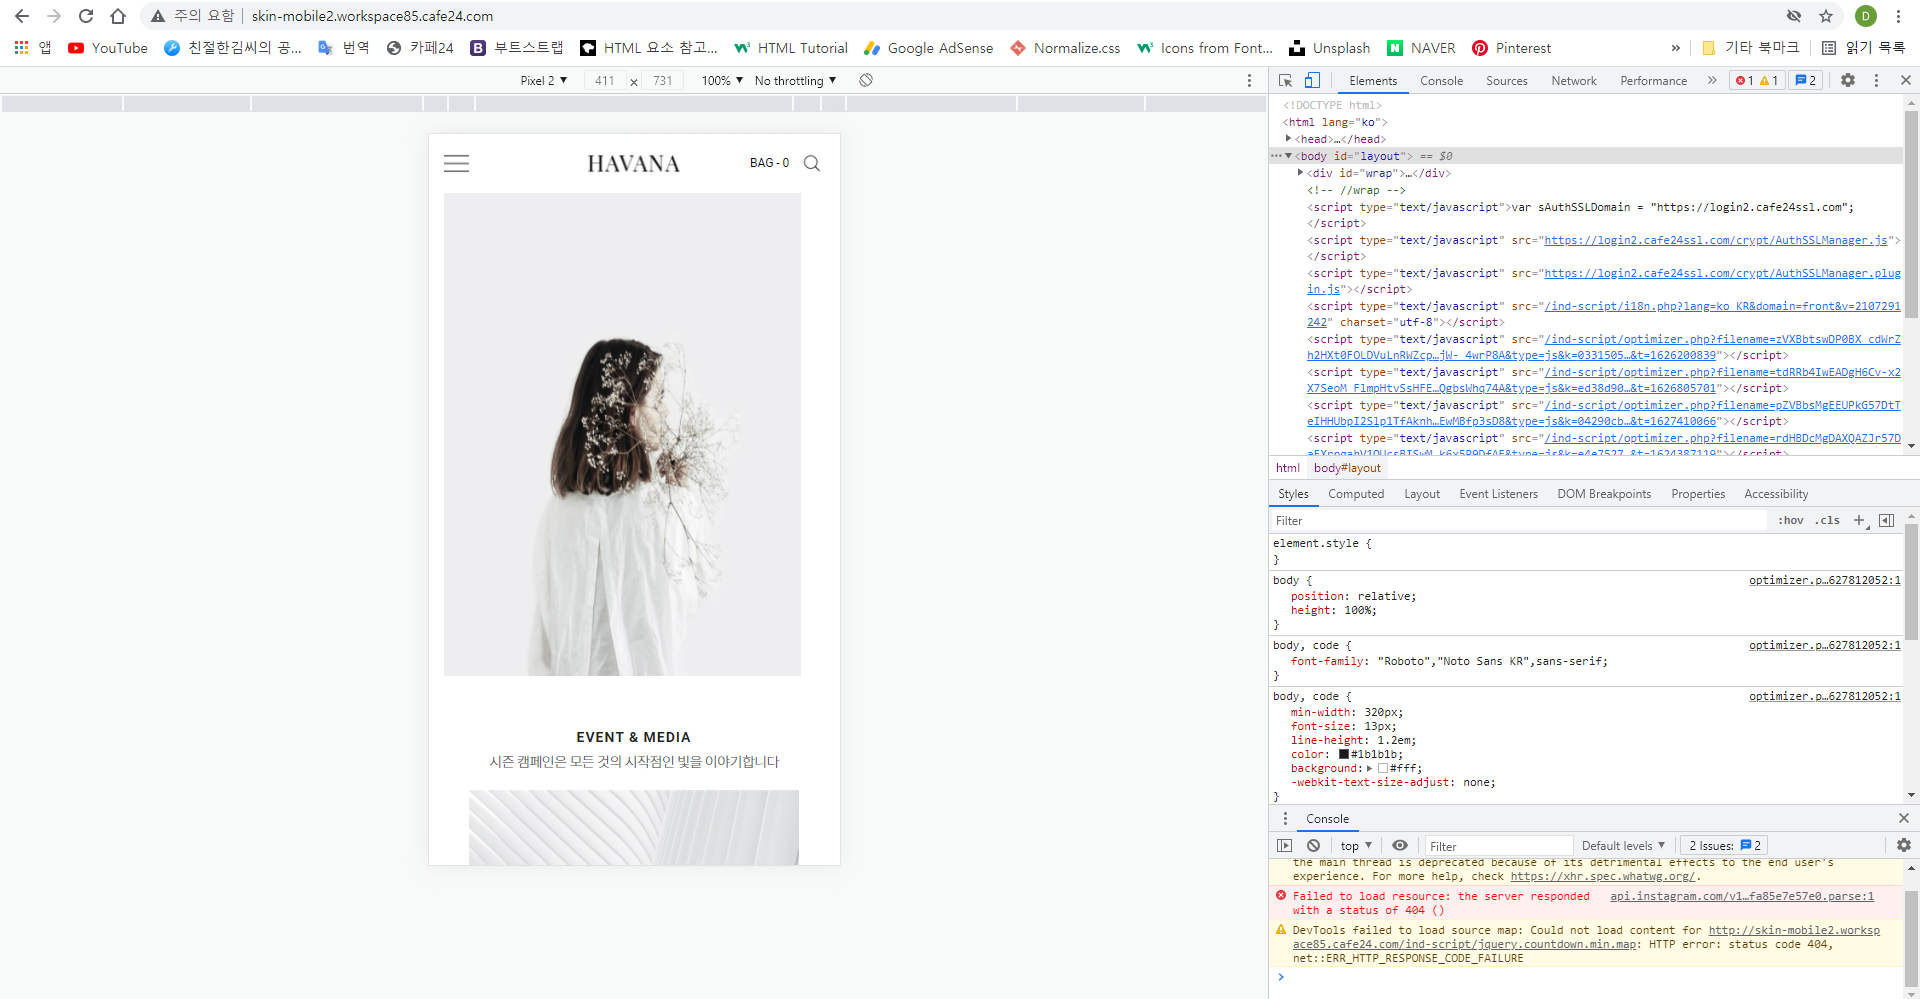Screen dimensions: 1920x999
Task: Open the top context dropdown in console
Action: (x=1356, y=846)
